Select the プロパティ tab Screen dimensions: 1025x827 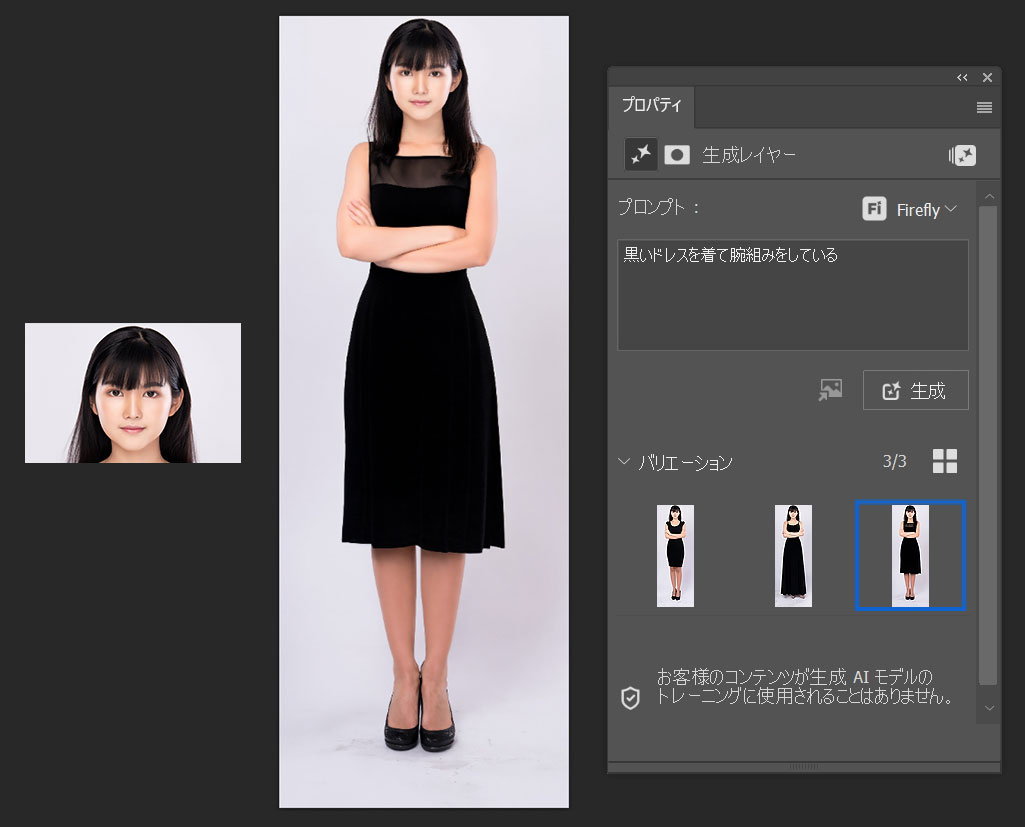[652, 105]
